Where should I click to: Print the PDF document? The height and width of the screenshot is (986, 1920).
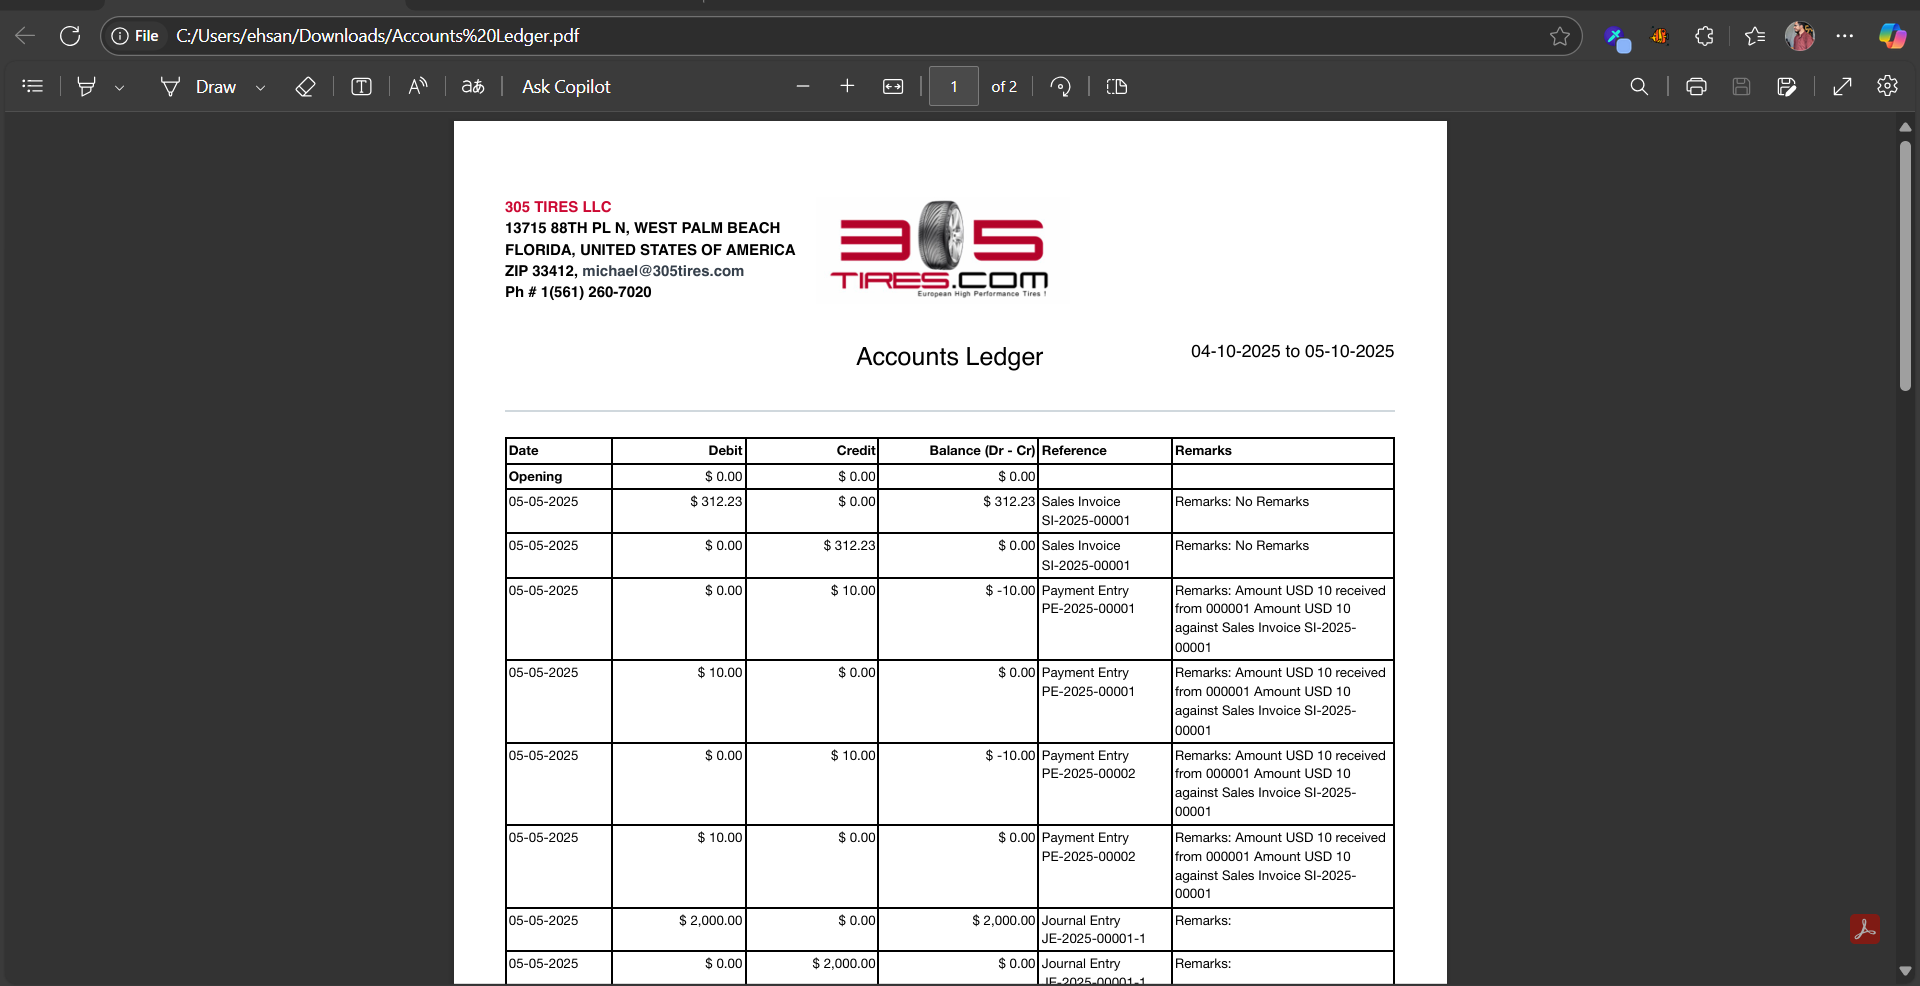coord(1696,87)
